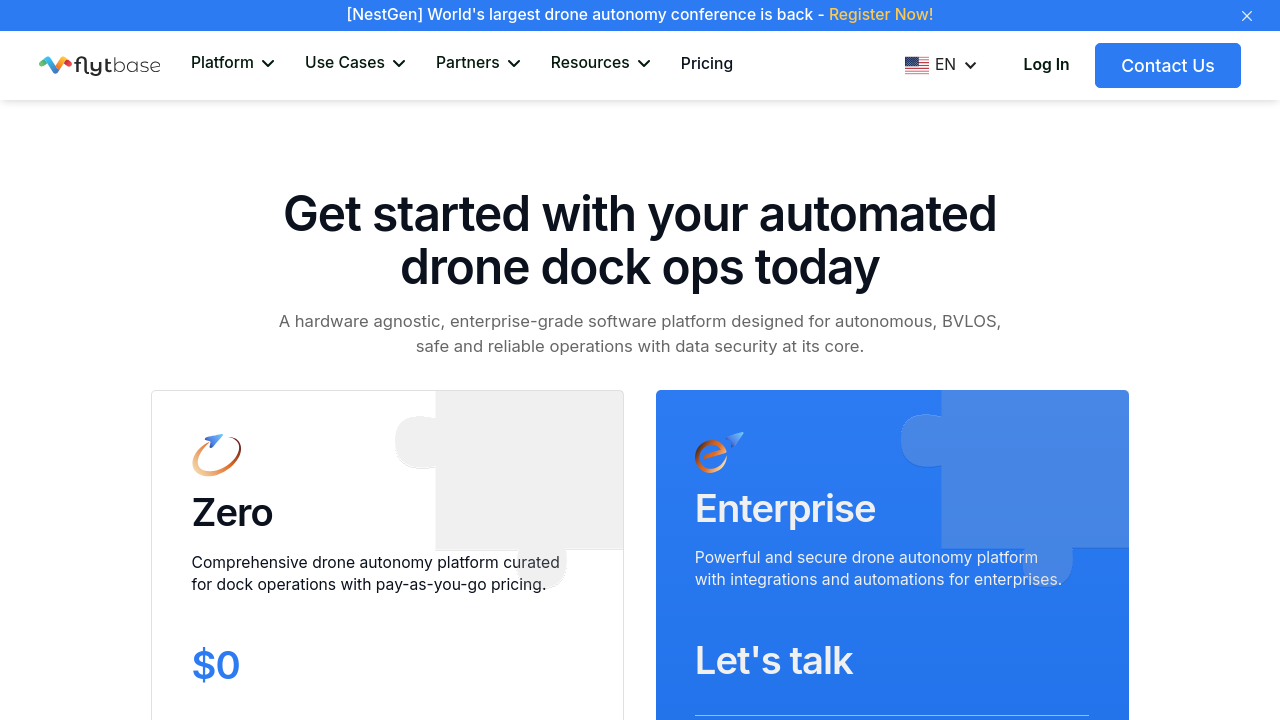The height and width of the screenshot is (720, 1280).
Task: Select the Enterprise plan heading
Action: pyautogui.click(x=785, y=509)
